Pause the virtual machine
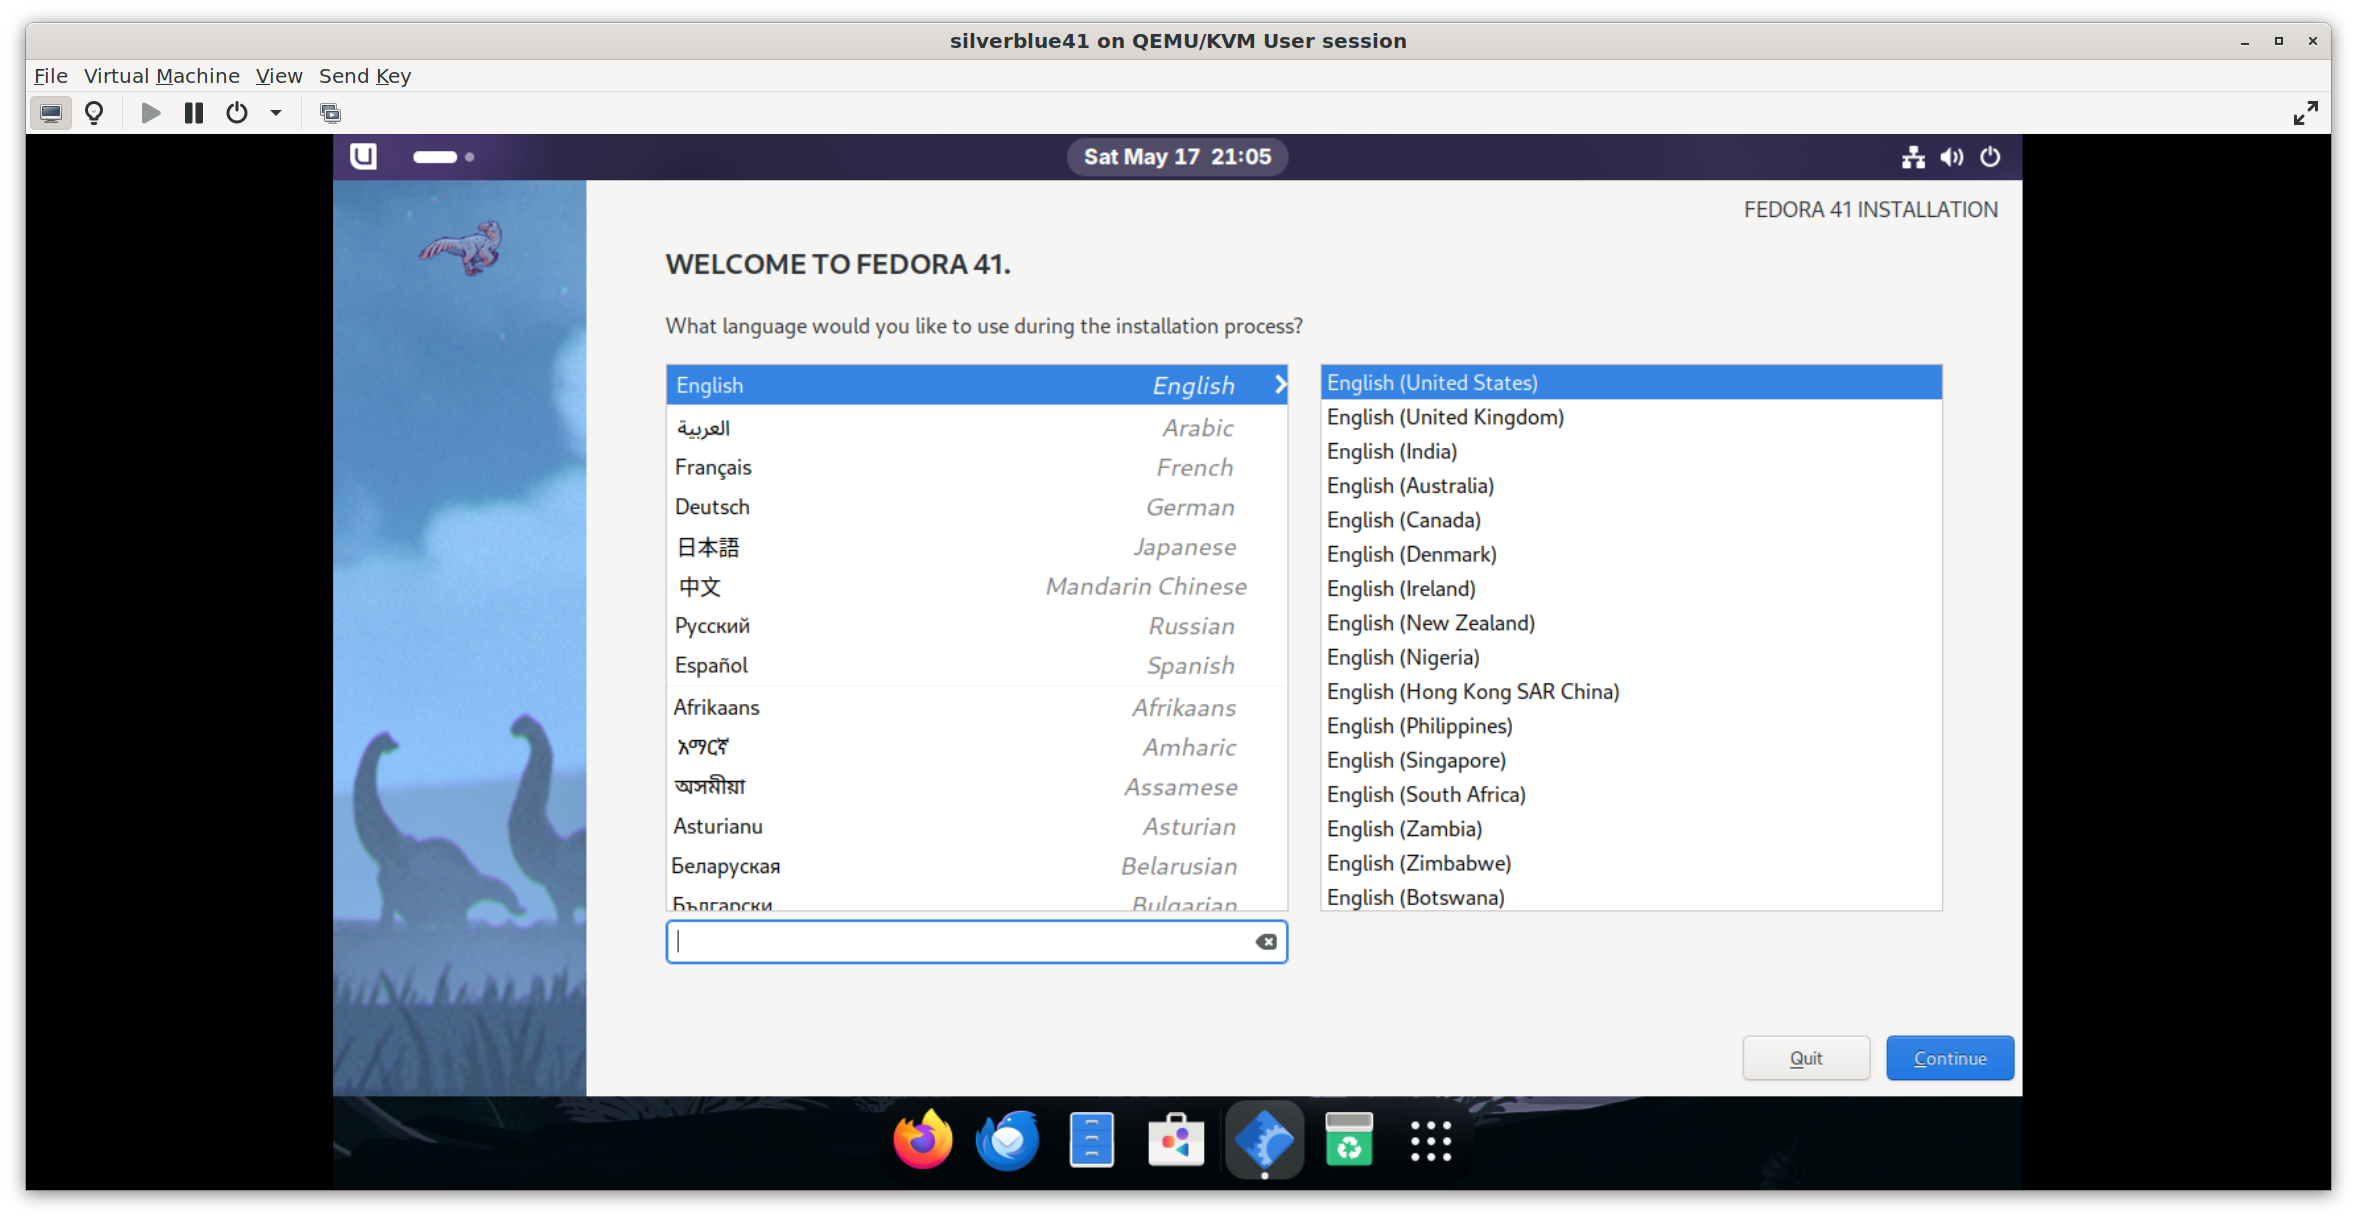2357x1219 pixels. pos(194,113)
